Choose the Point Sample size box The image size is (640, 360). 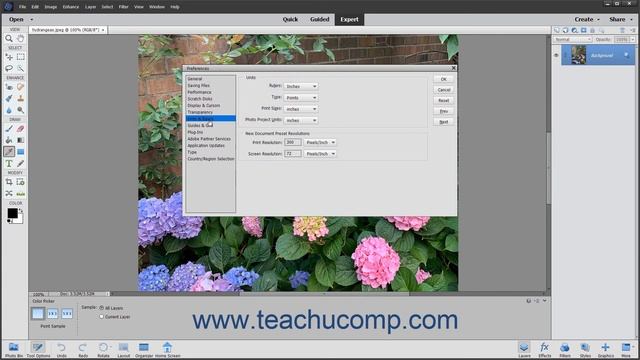[38, 313]
